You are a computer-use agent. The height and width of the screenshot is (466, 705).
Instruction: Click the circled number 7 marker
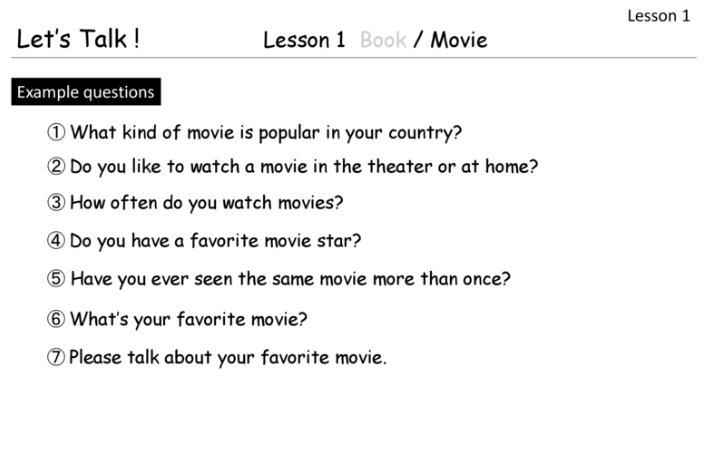pos(56,357)
